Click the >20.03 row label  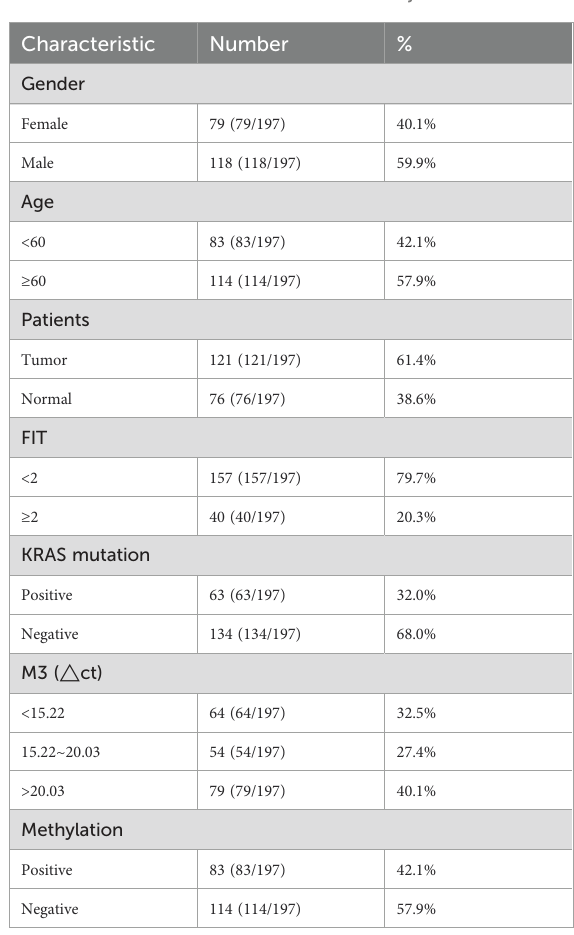[43, 791]
